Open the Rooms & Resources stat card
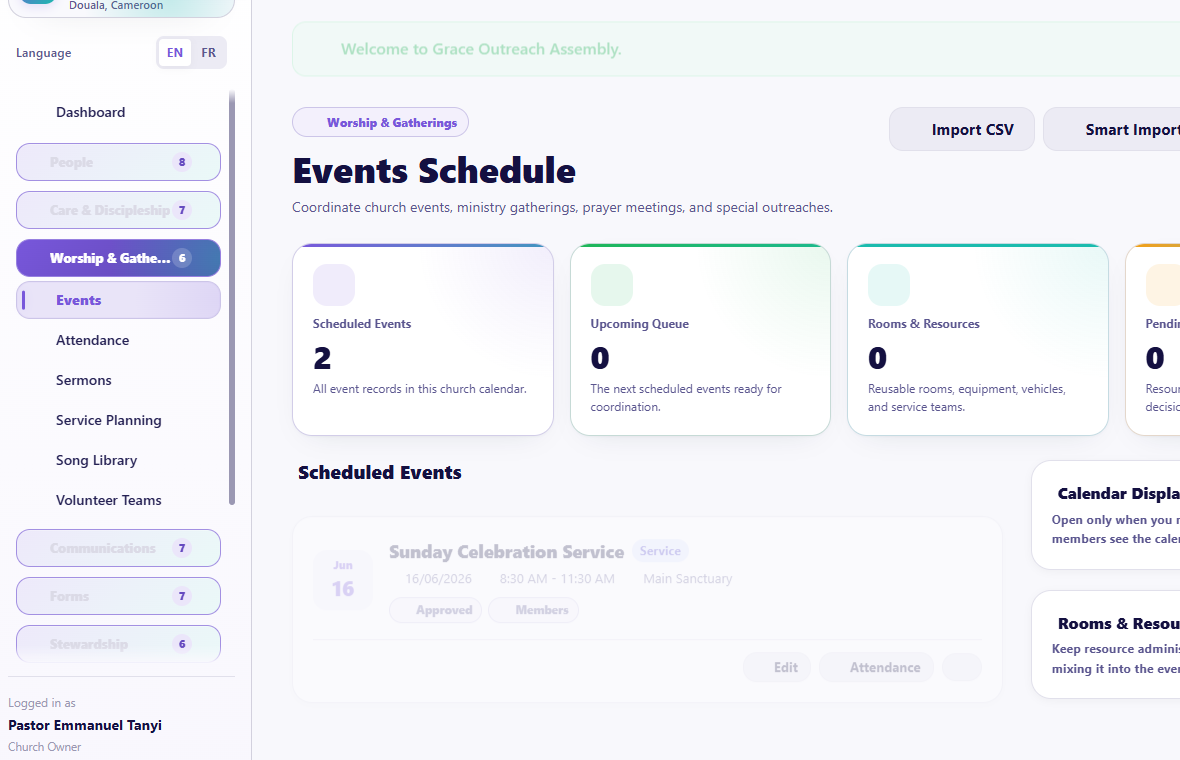 (978, 339)
